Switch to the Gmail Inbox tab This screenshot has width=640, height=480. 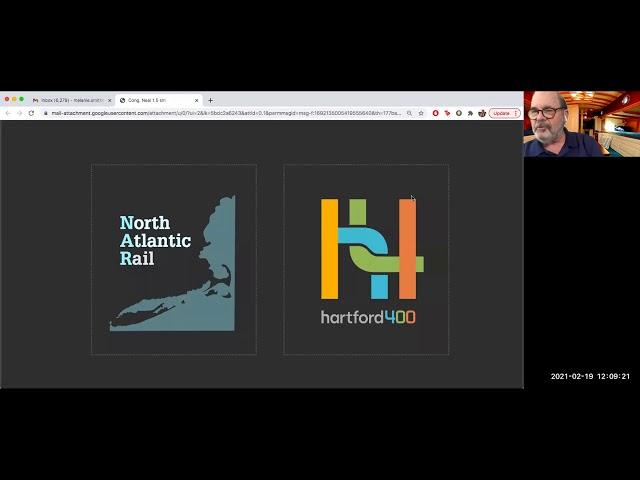(x=68, y=100)
